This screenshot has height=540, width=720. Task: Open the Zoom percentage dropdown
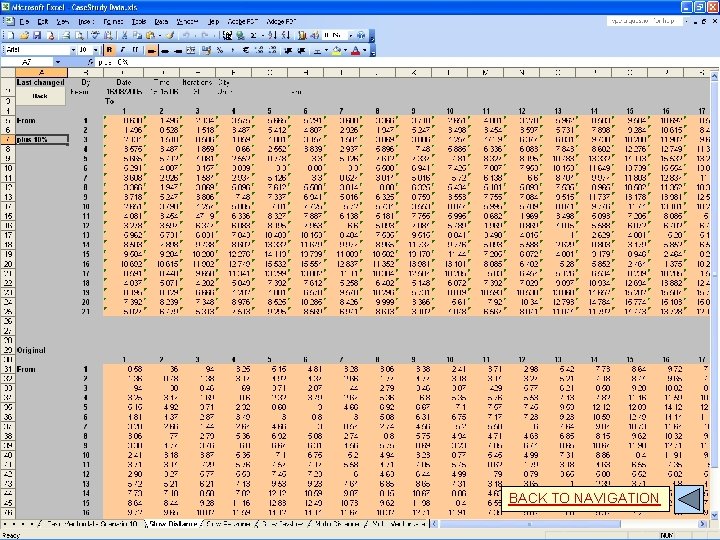350,35
